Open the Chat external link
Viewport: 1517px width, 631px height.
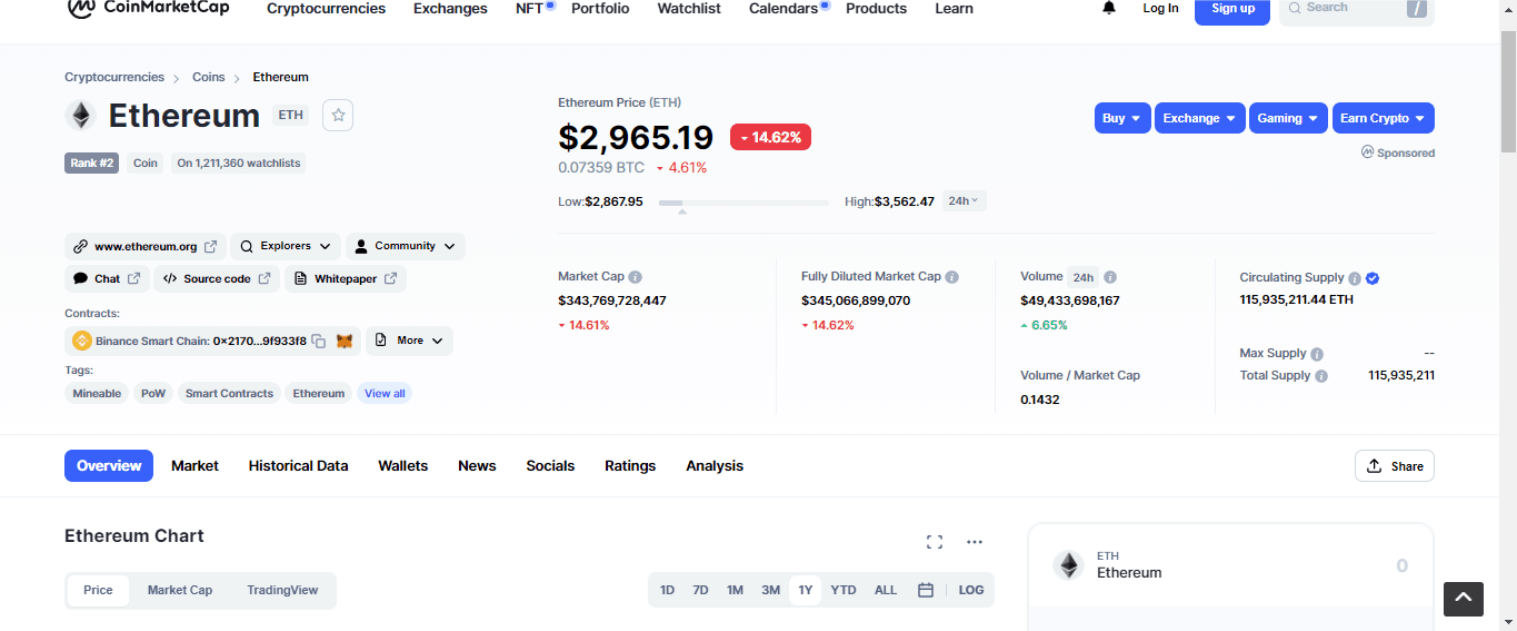[x=107, y=279]
